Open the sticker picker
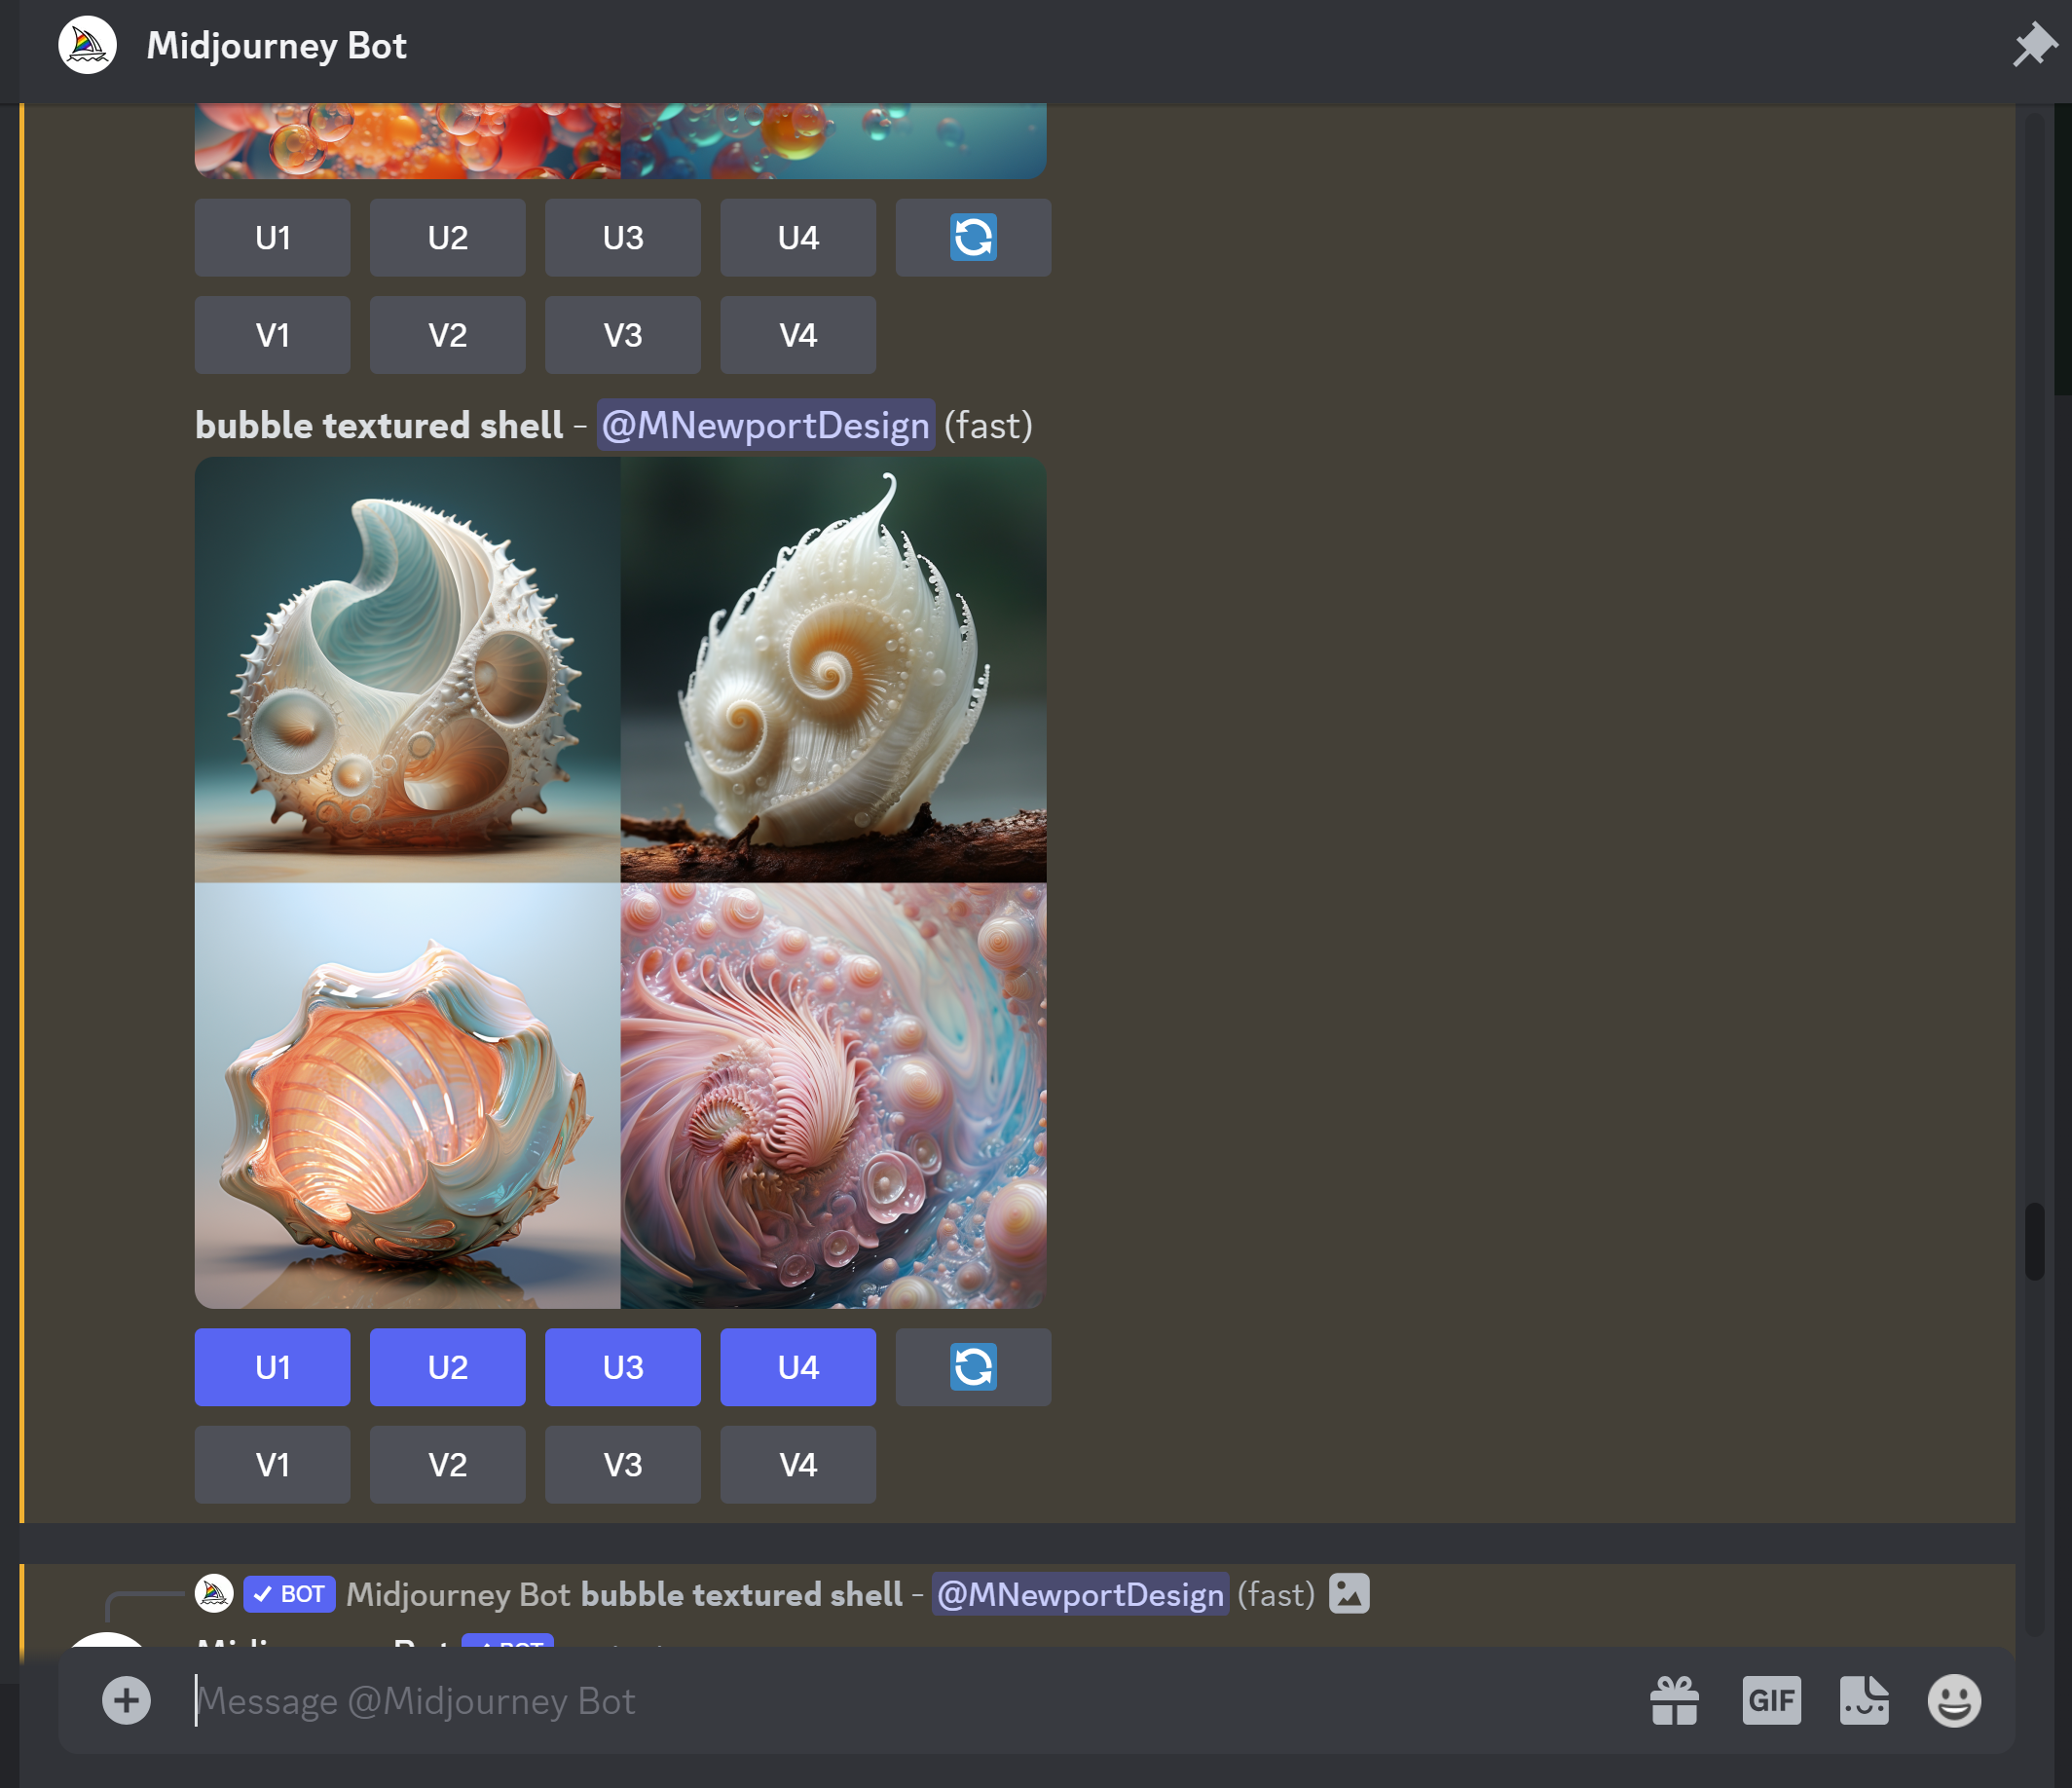This screenshot has height=1788, width=2072. (1863, 1700)
